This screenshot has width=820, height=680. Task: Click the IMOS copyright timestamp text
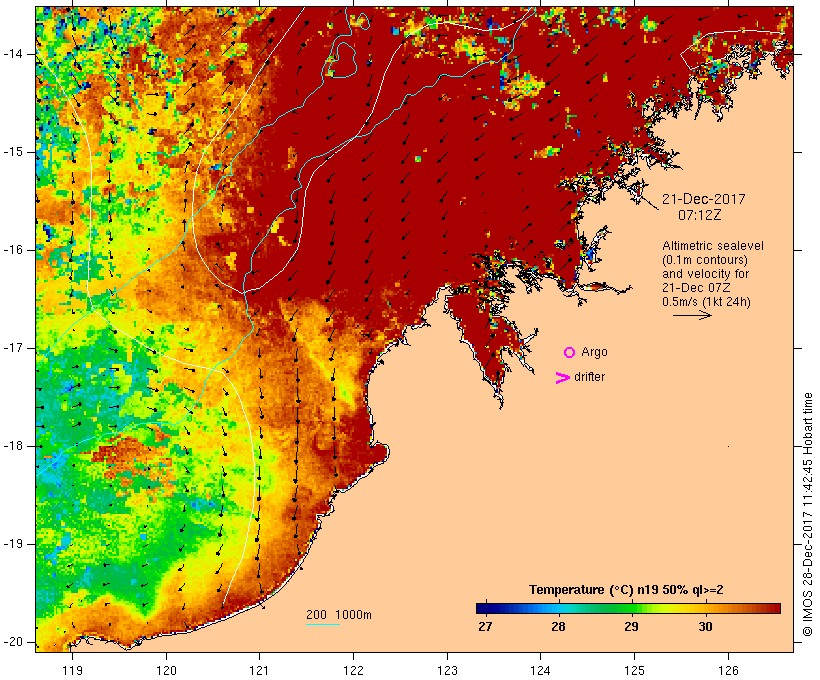pos(808,515)
